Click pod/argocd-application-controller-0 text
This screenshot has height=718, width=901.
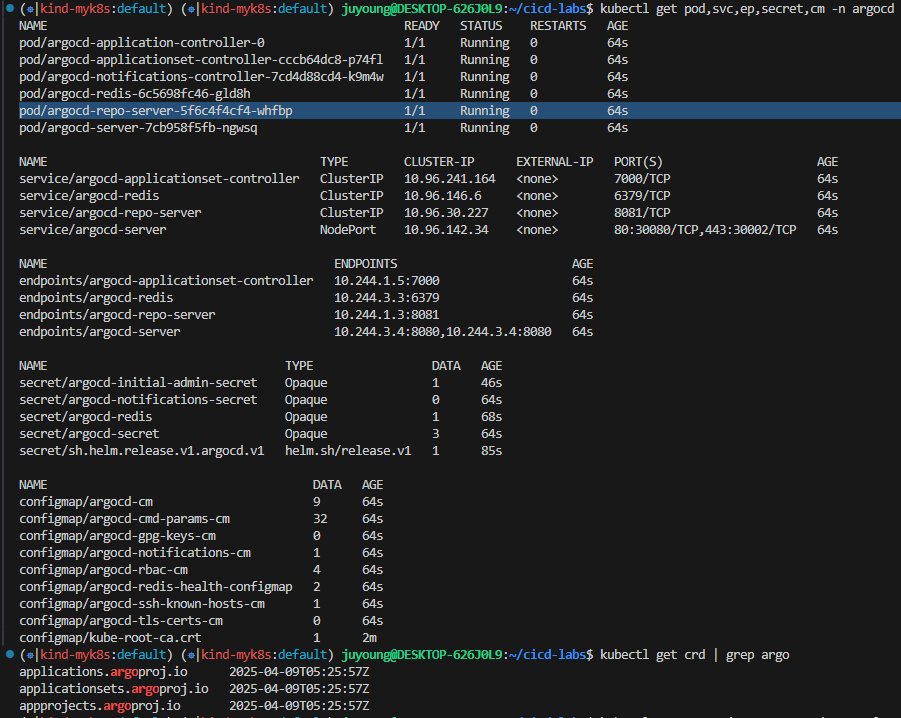coord(142,43)
